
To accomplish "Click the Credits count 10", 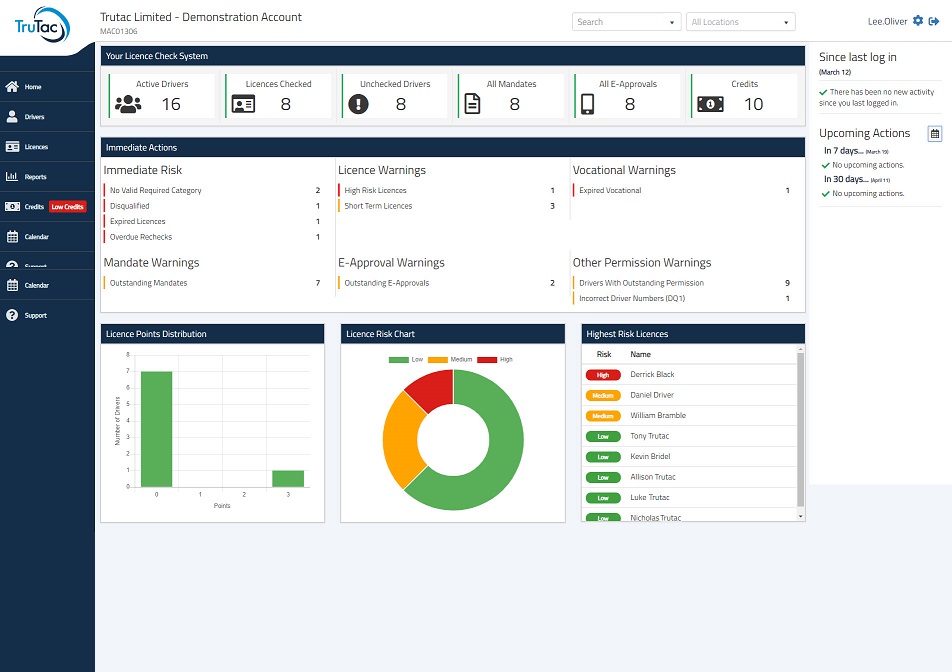I will point(753,104).
